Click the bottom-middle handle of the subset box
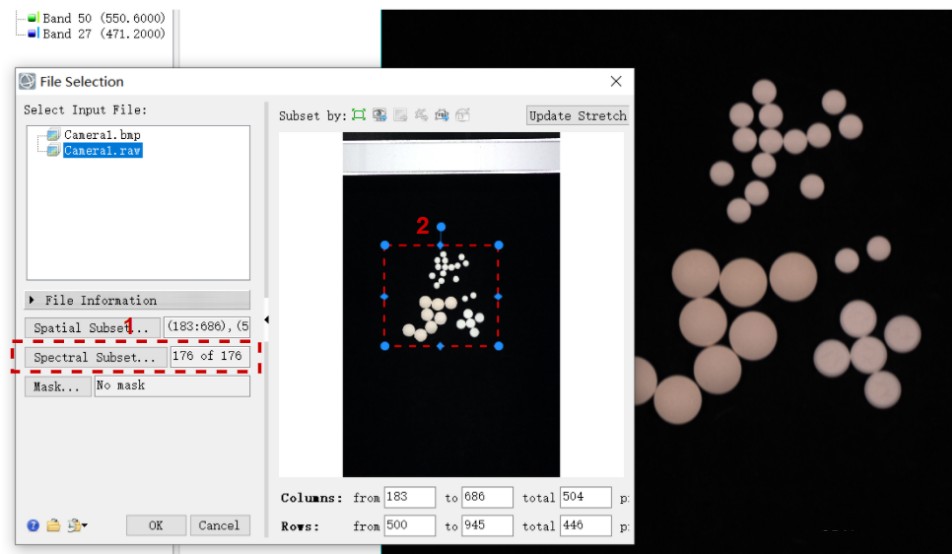952x554 pixels. 440,346
